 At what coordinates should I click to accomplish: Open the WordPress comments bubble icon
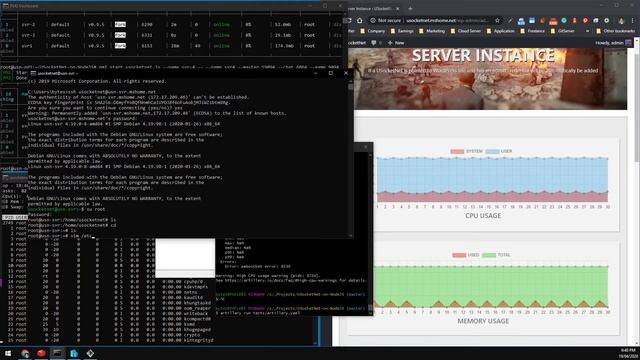[373, 42]
